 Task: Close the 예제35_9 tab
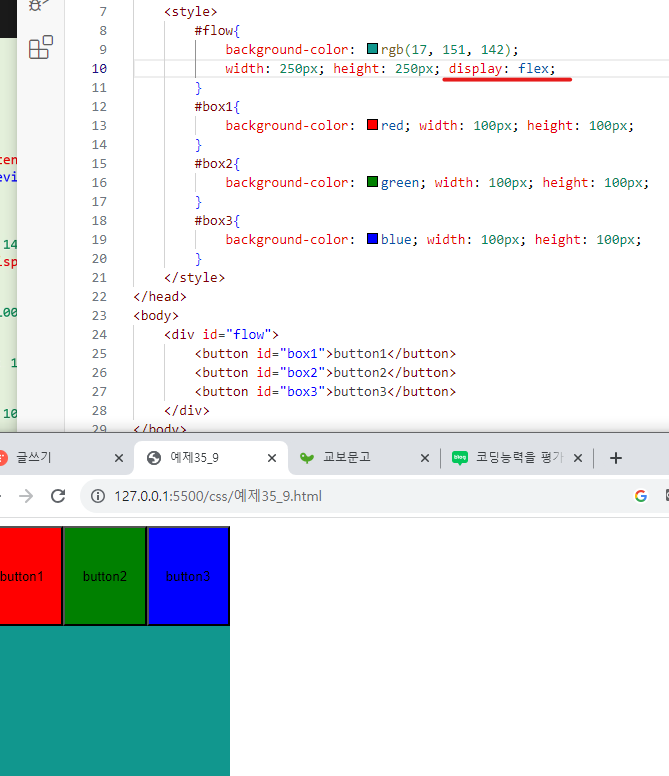[272, 458]
